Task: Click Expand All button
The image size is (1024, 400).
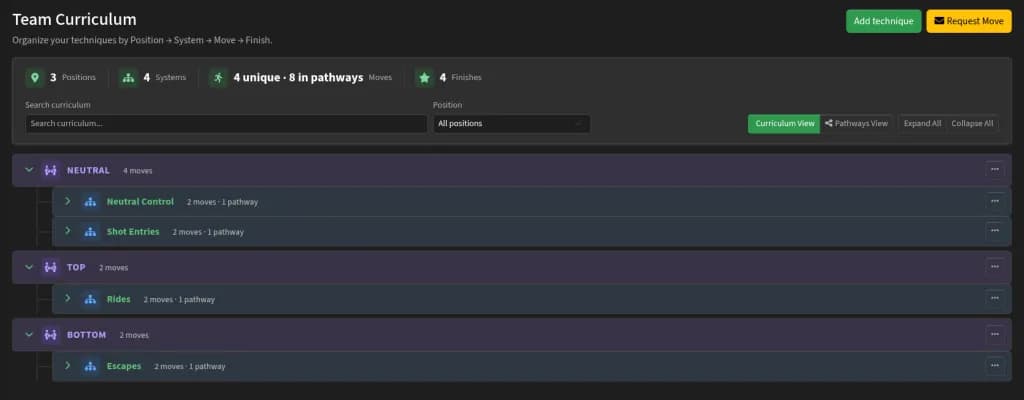Action: (x=922, y=124)
